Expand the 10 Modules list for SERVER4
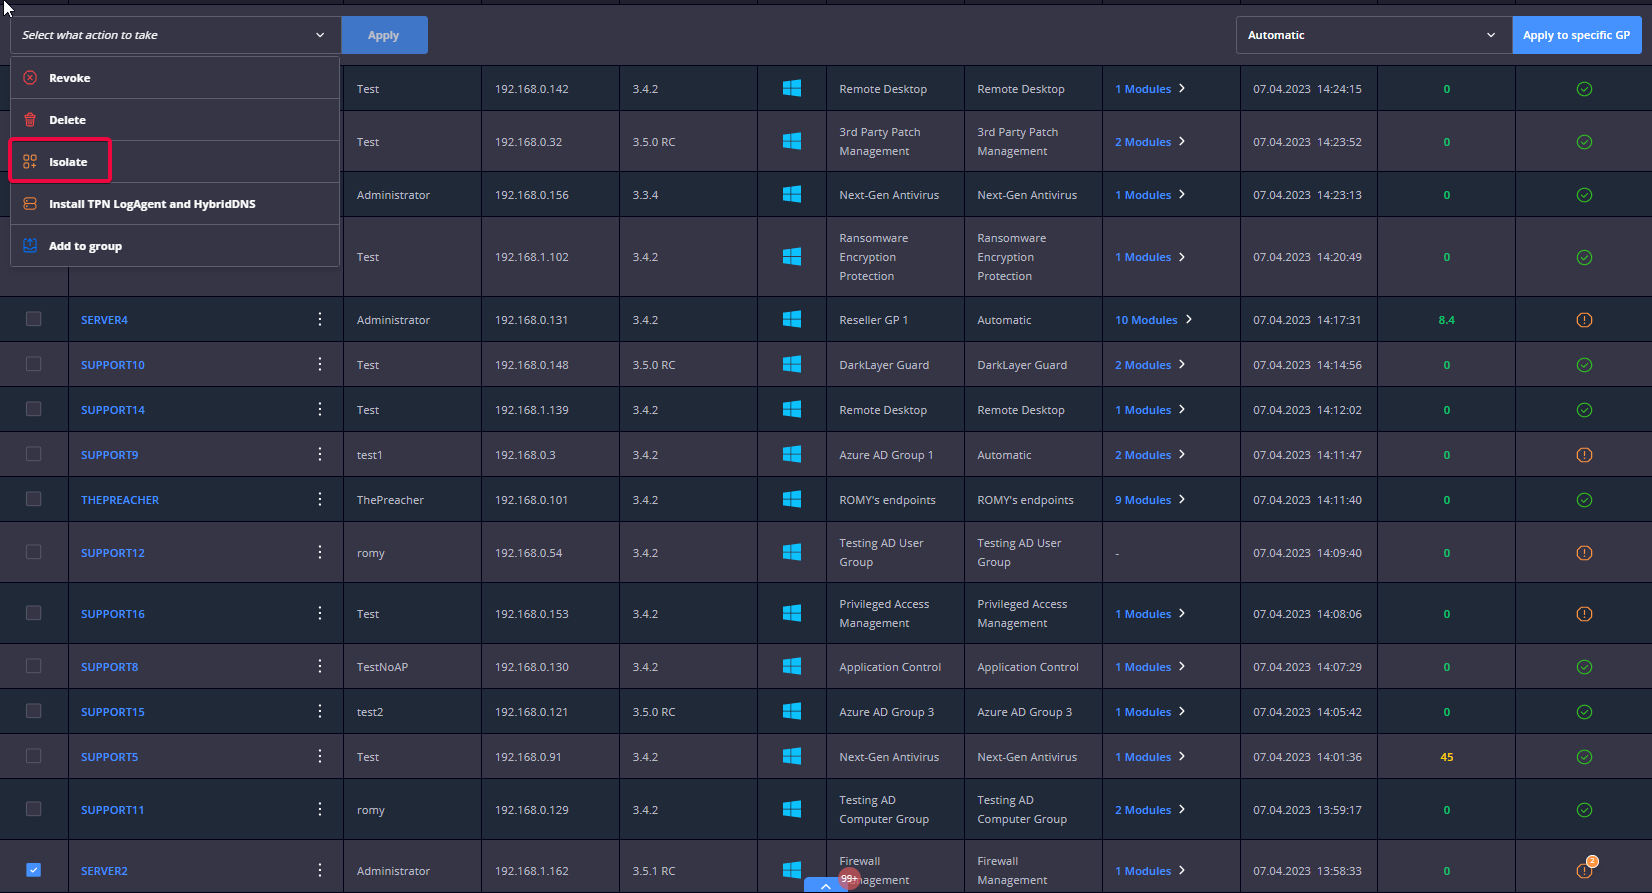1652x893 pixels. 1153,320
